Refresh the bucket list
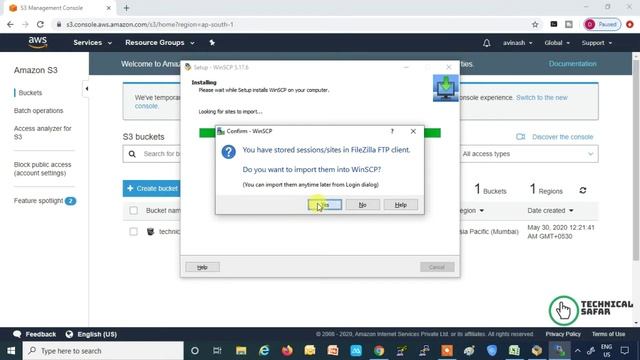Image resolution: width=640 pixels, height=360 pixels. (x=583, y=190)
